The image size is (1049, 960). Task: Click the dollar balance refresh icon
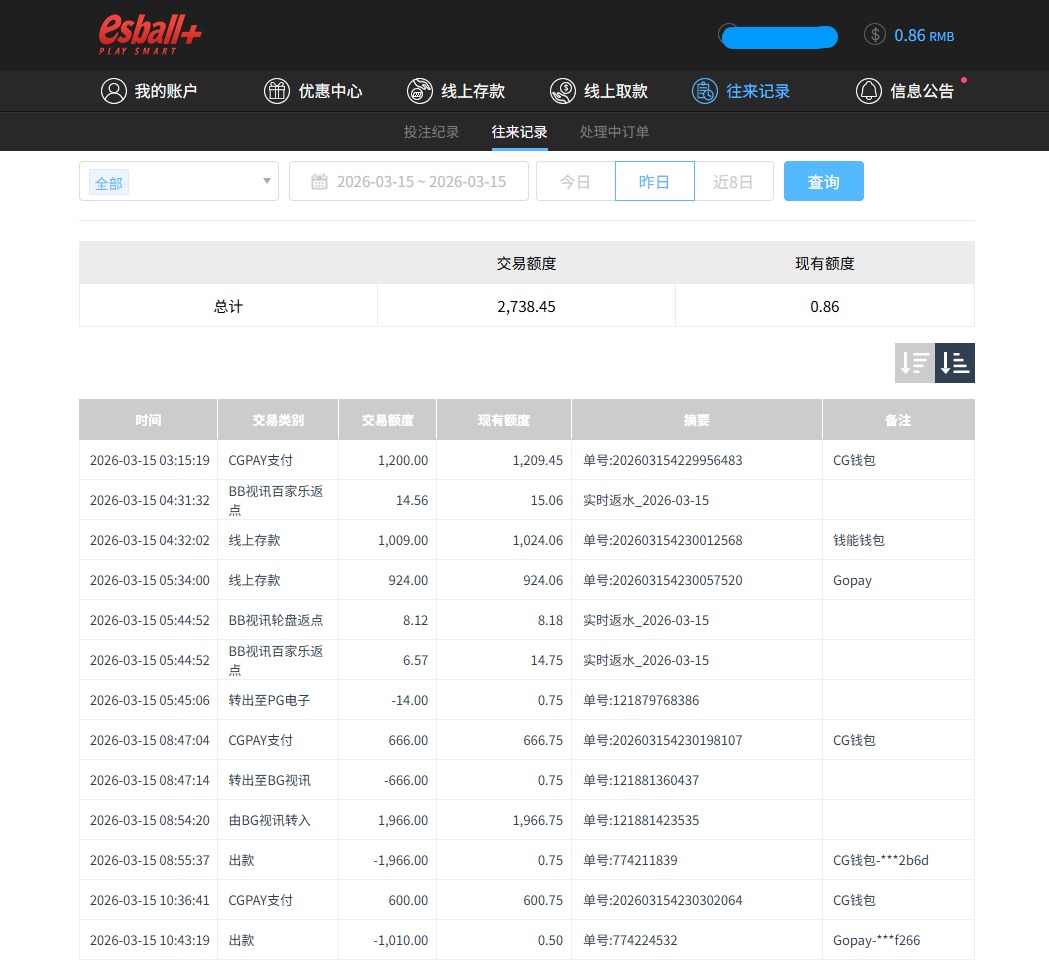[x=874, y=36]
